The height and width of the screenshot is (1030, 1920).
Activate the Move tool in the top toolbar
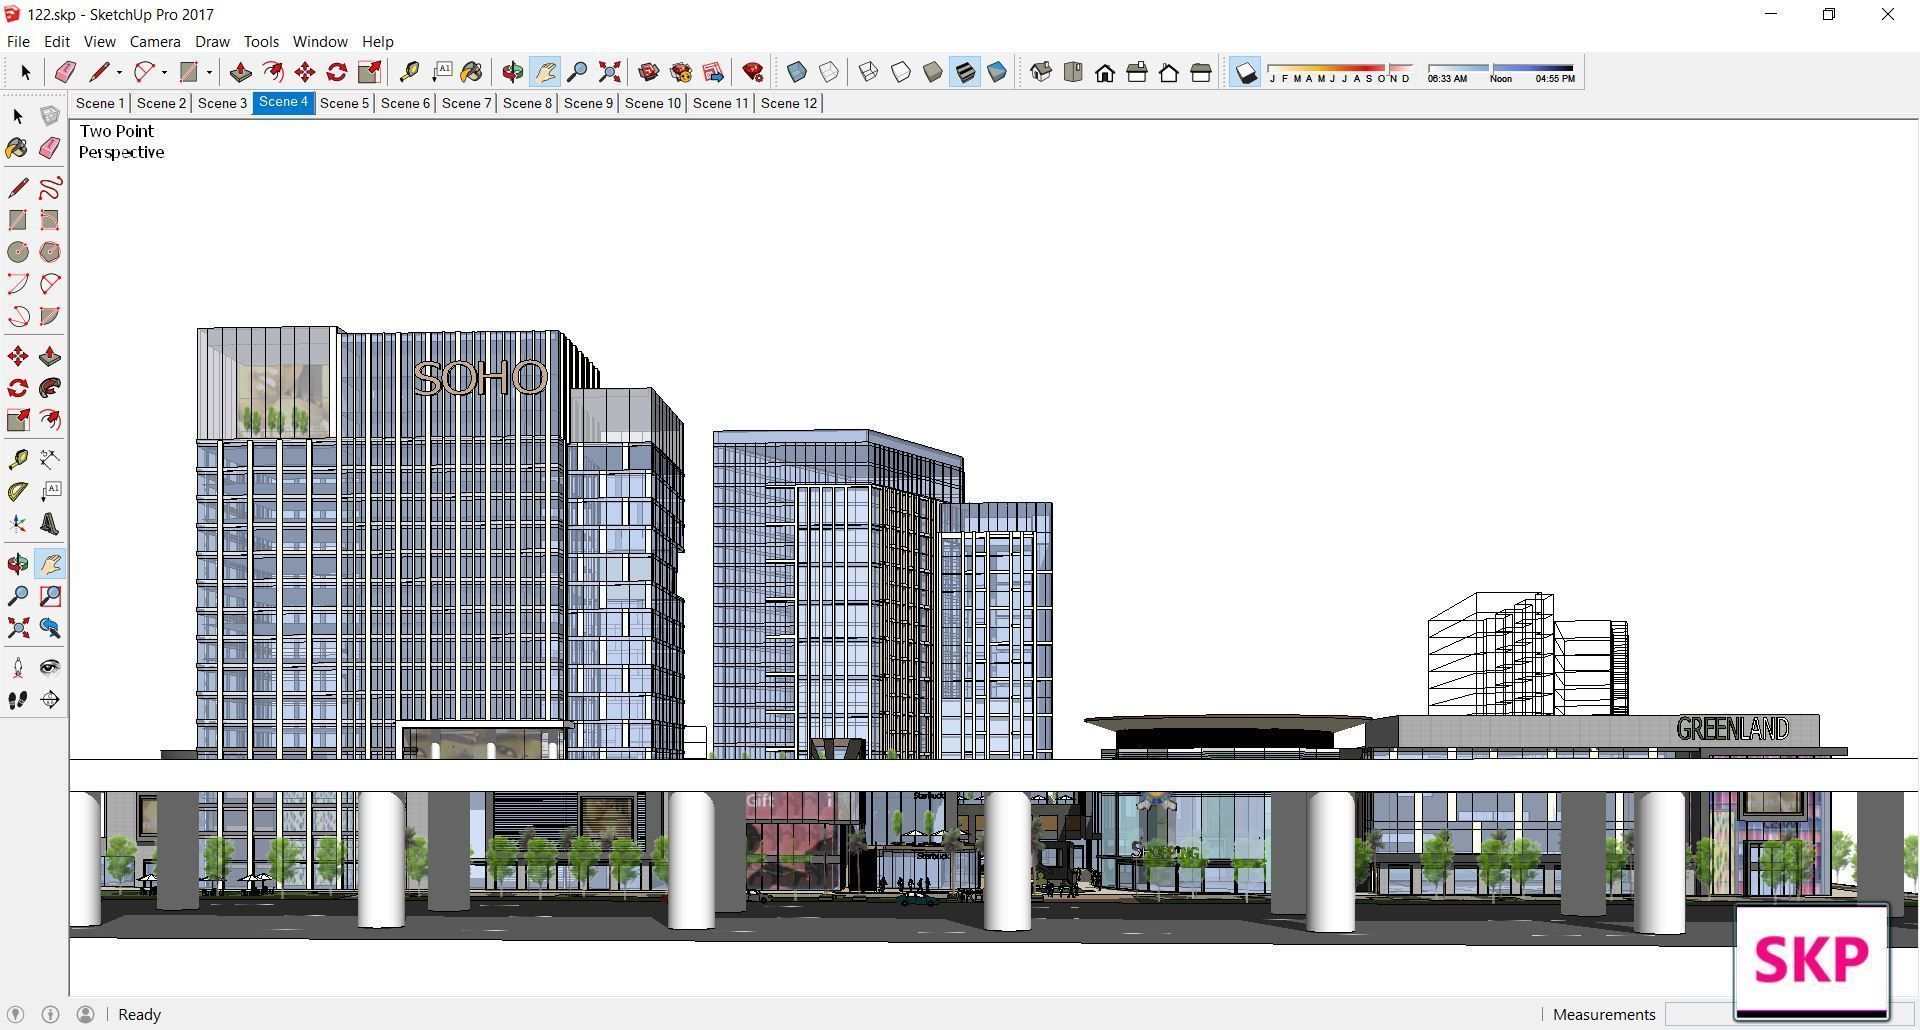pos(305,73)
